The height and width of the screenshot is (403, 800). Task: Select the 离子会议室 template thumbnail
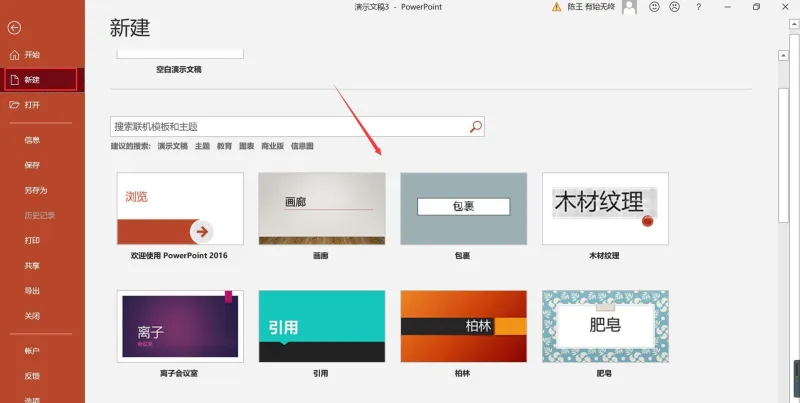(x=180, y=326)
